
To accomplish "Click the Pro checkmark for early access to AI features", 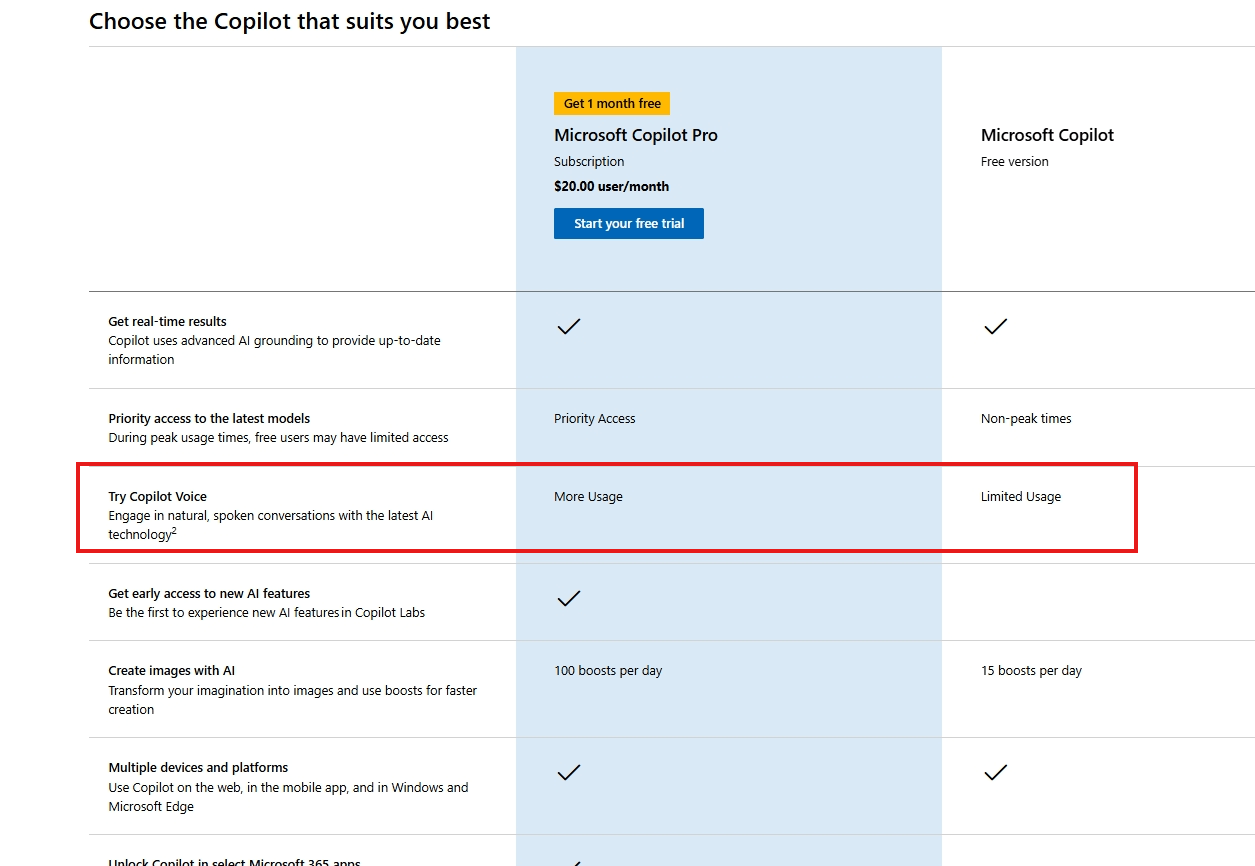I will 569,598.
